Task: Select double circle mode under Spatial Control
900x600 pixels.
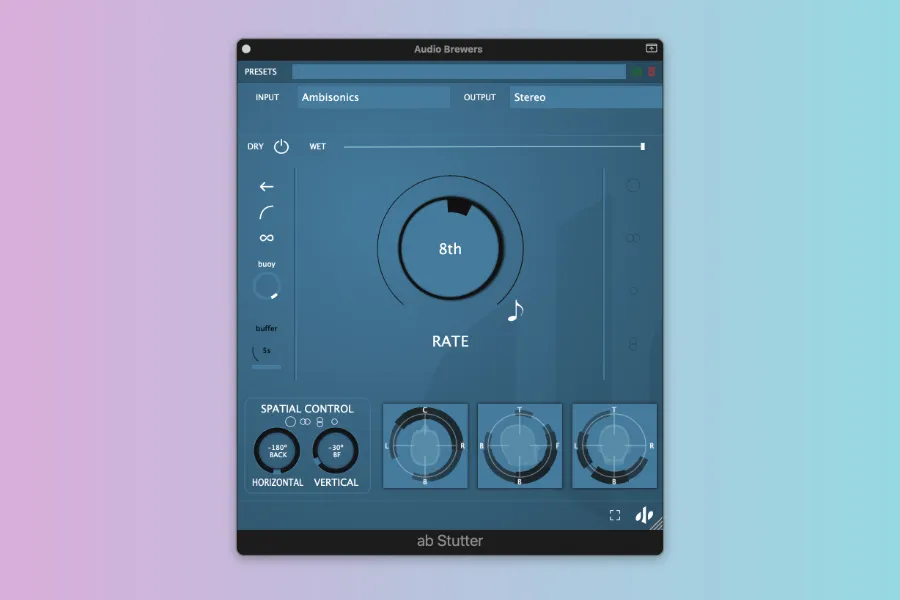Action: click(305, 422)
